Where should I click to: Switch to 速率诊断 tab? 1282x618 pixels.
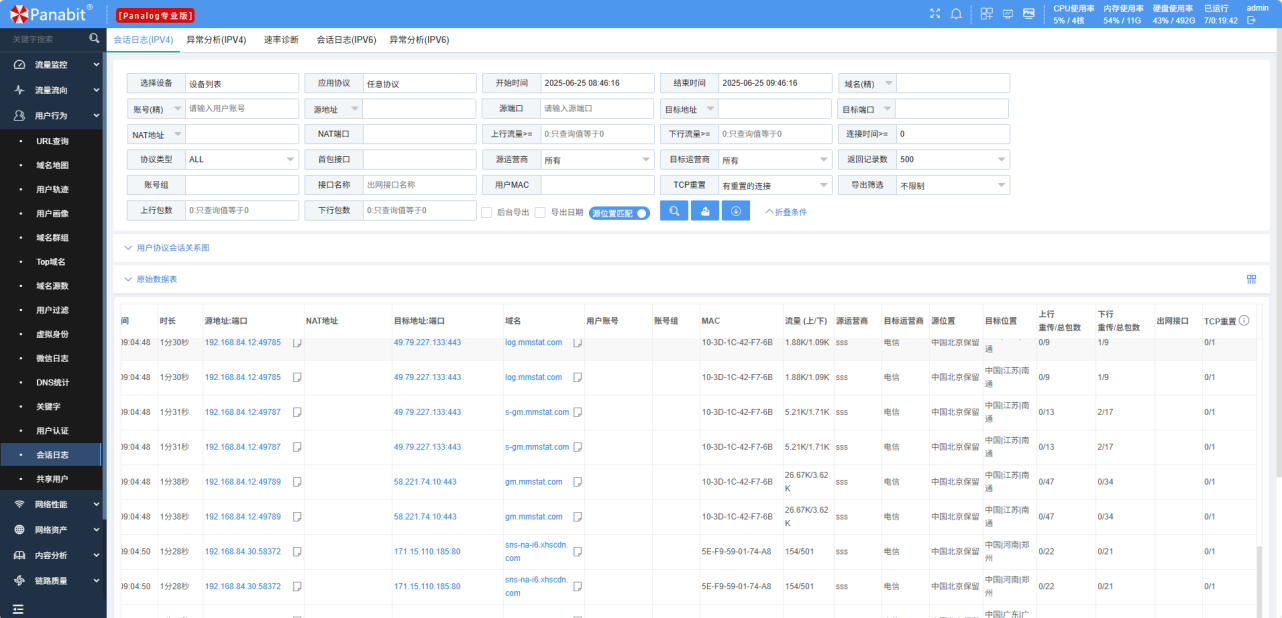tap(281, 40)
